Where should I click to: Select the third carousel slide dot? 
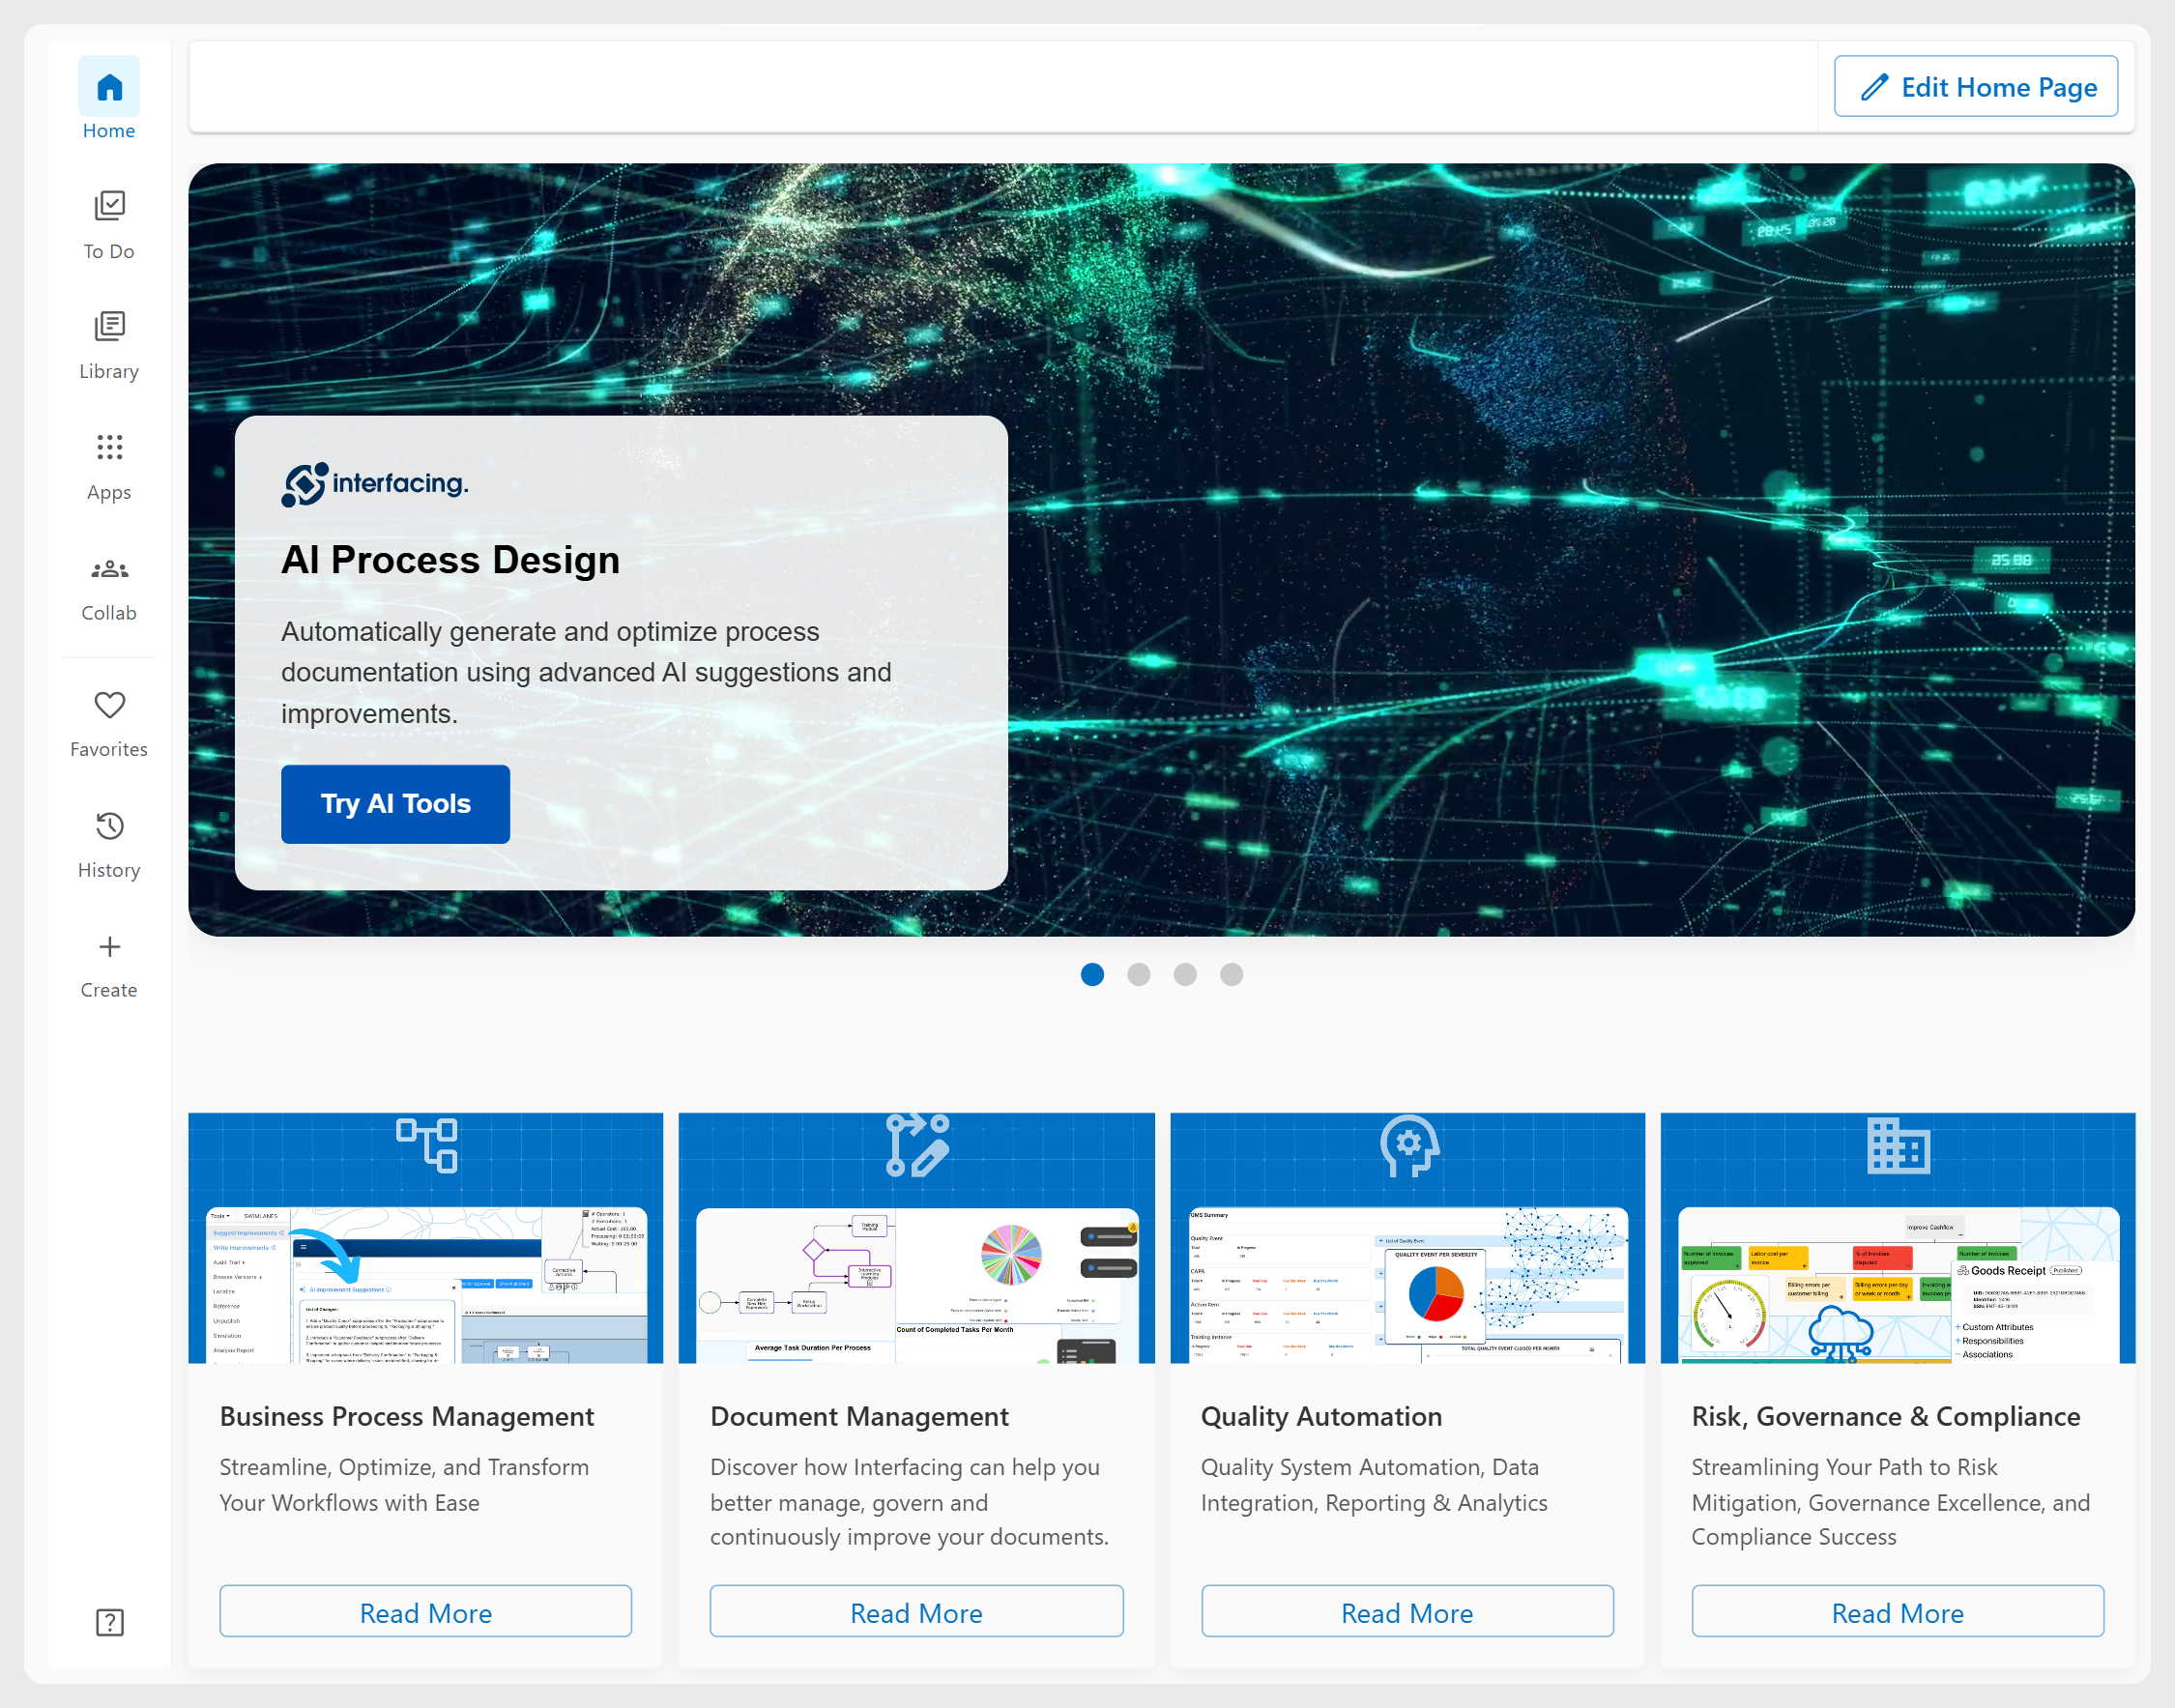[1185, 974]
